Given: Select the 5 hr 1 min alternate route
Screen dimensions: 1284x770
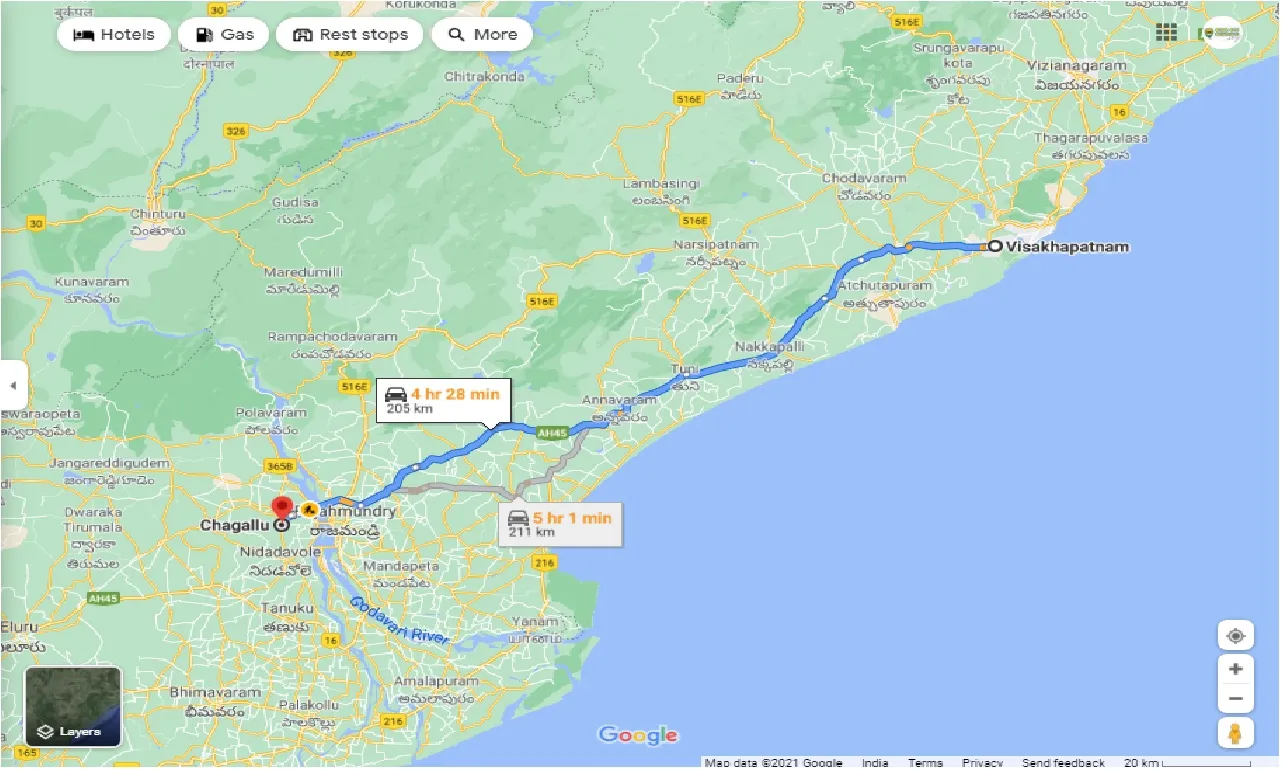Looking at the screenshot, I should (x=560, y=523).
